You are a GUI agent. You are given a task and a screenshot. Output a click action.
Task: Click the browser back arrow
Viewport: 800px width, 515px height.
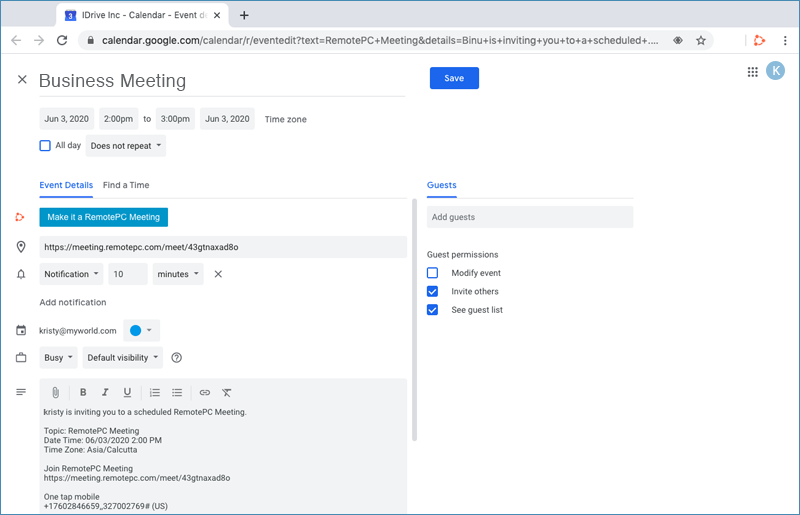16,40
